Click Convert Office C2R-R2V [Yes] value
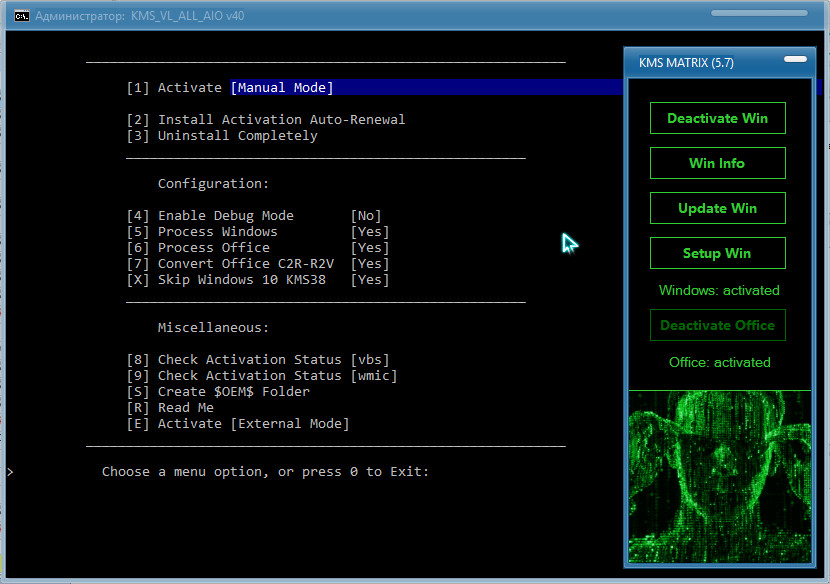The height and width of the screenshot is (584, 830). pos(369,264)
